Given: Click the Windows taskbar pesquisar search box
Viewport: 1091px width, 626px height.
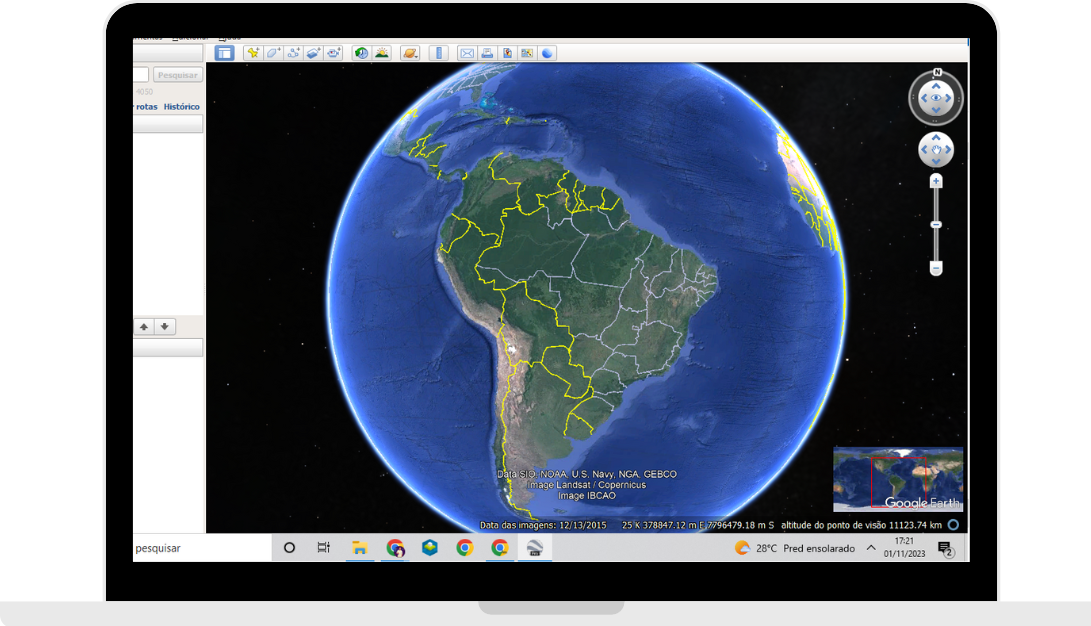Looking at the screenshot, I should pyautogui.click(x=202, y=548).
